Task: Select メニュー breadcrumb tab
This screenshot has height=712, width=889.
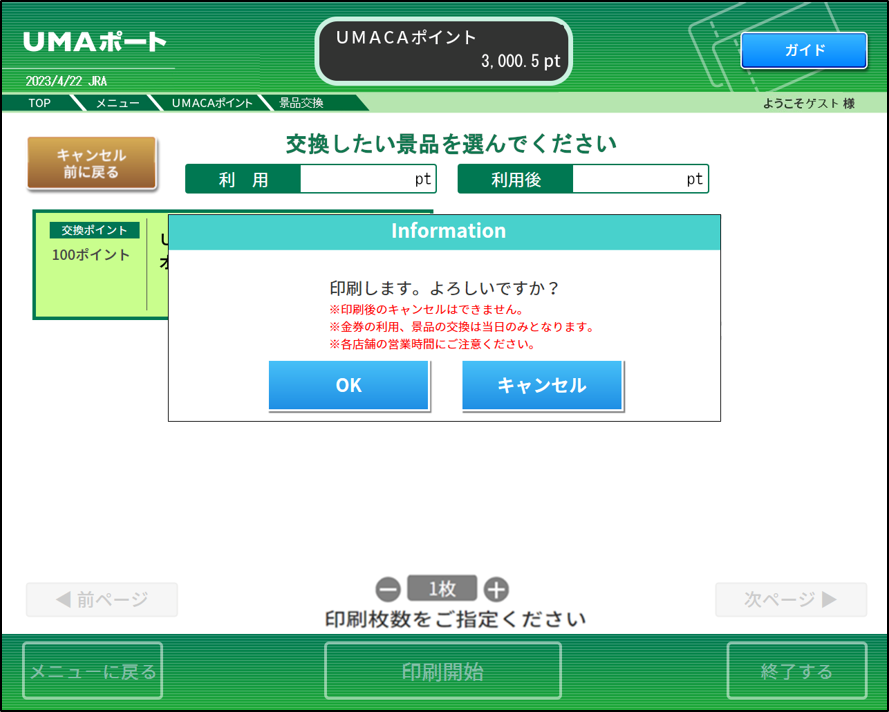Action: tap(118, 103)
